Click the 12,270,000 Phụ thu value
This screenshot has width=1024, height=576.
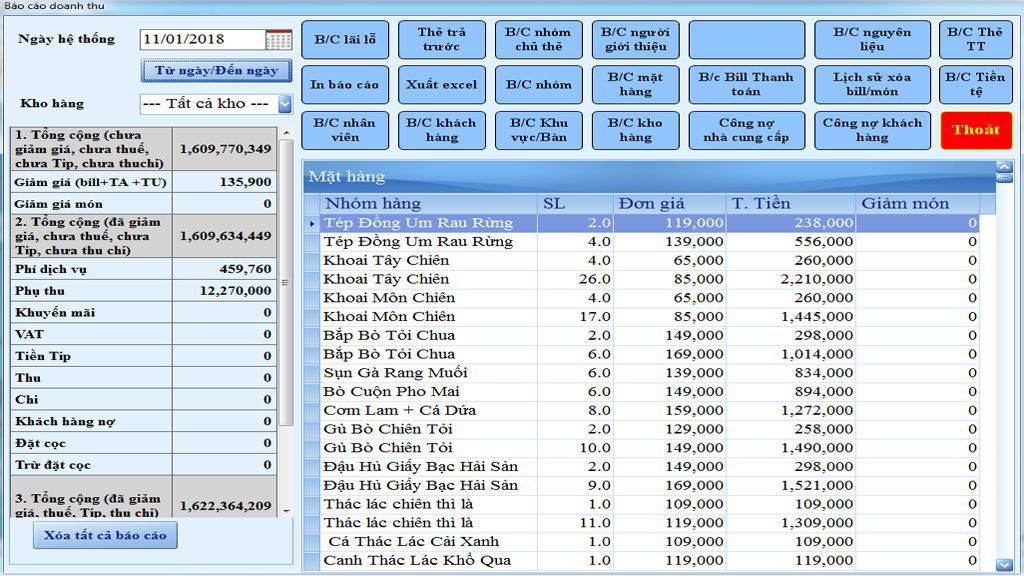coord(235,291)
